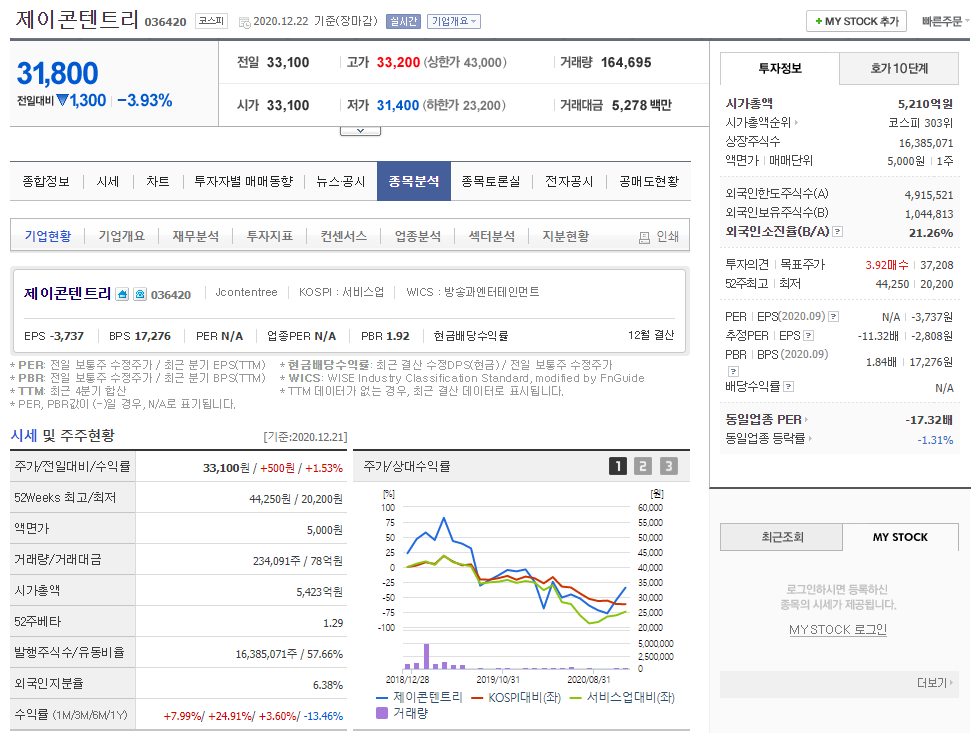The height and width of the screenshot is (733, 980).
Task: Expand 동일업종 PER arrow link
Action: [806, 419]
